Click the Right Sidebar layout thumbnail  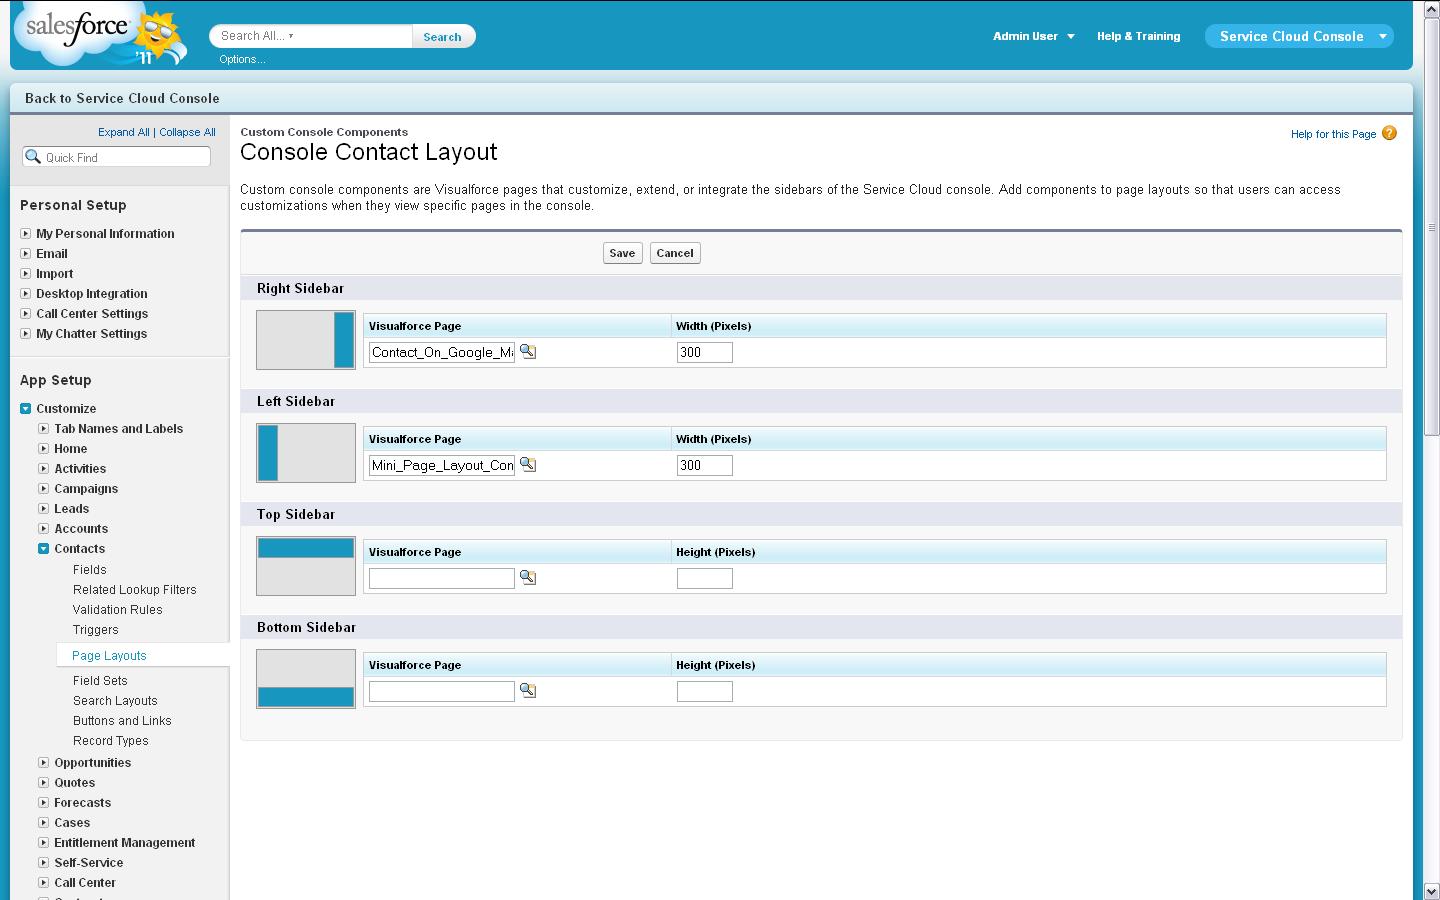(x=306, y=340)
